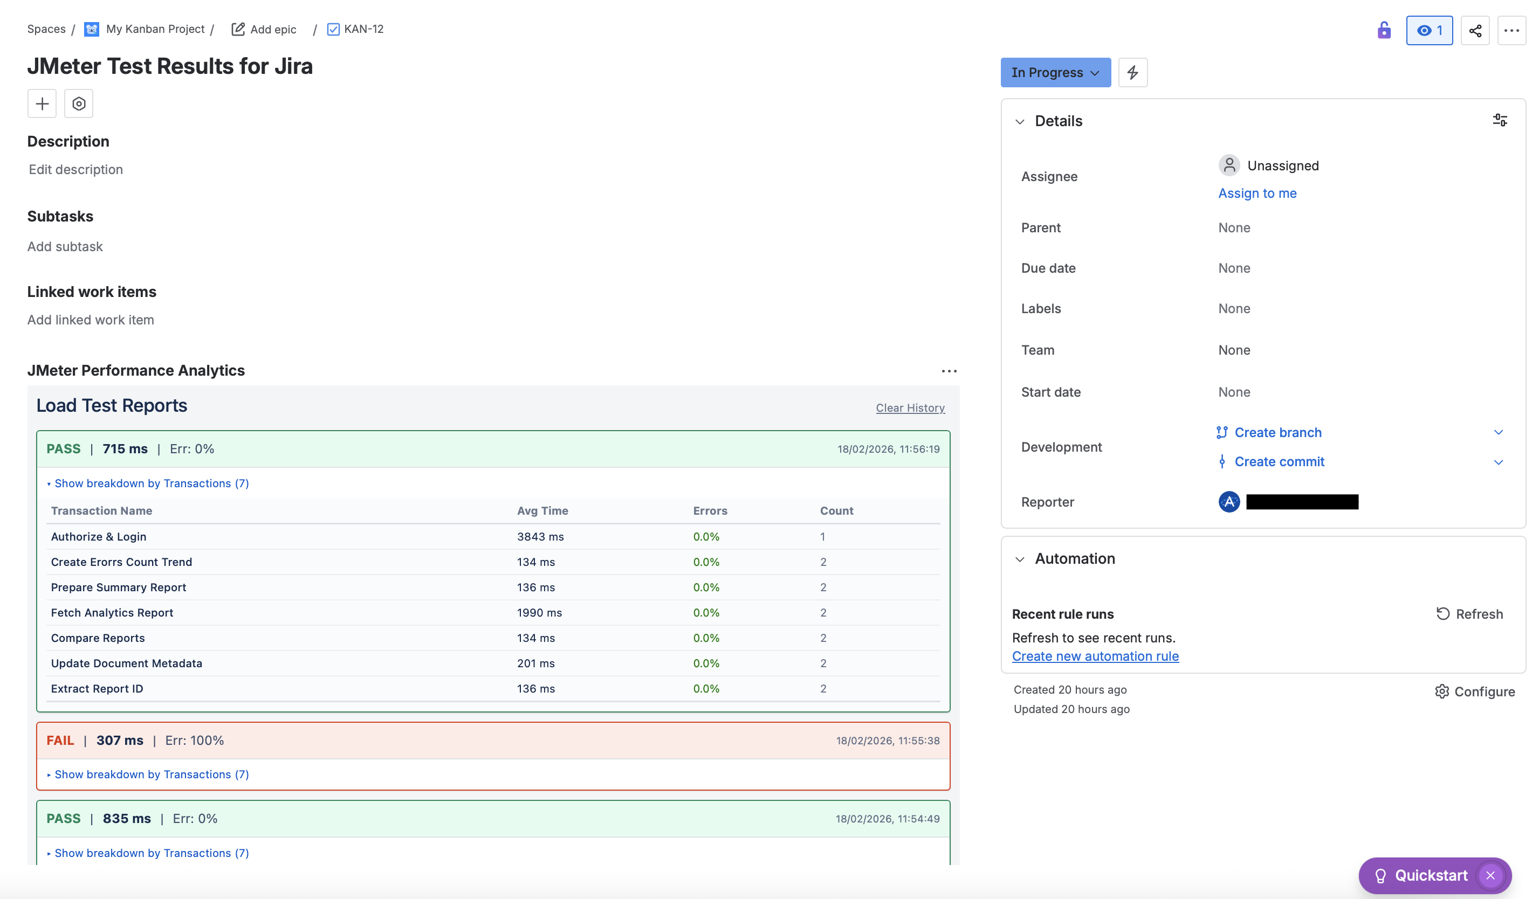Screen dimensions: 1539x899
Task: Expand the Create branch chevron
Action: pyautogui.click(x=1498, y=432)
